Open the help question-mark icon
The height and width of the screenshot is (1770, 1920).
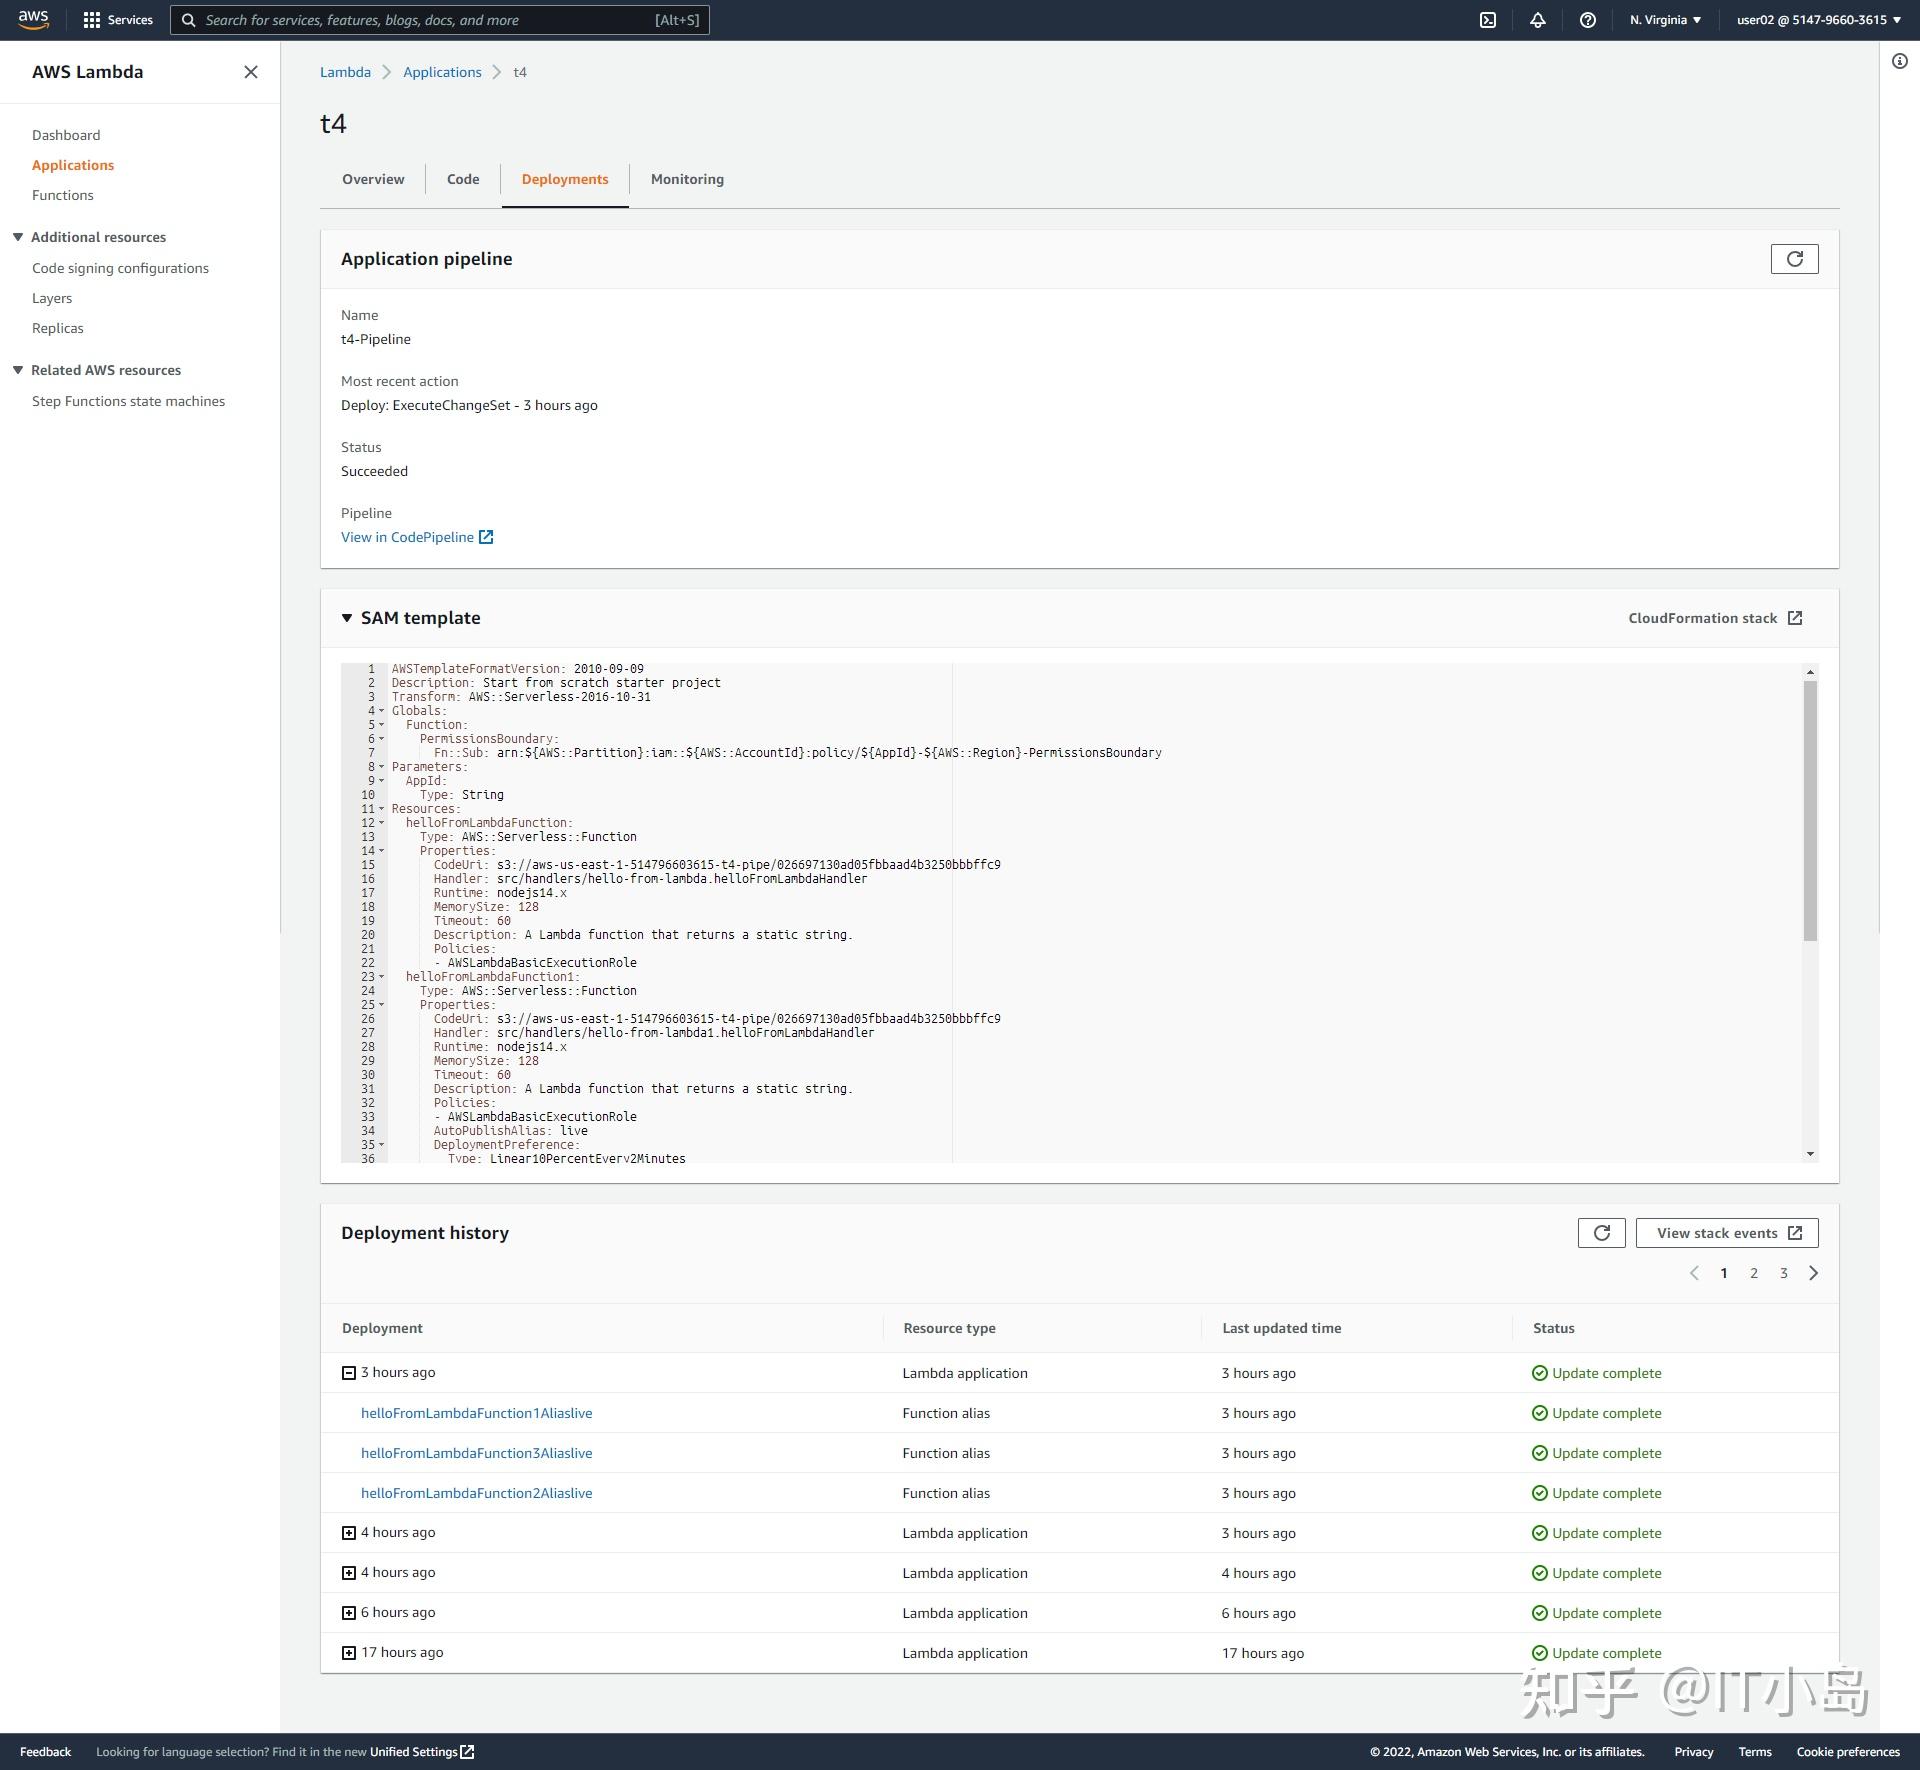click(1588, 19)
